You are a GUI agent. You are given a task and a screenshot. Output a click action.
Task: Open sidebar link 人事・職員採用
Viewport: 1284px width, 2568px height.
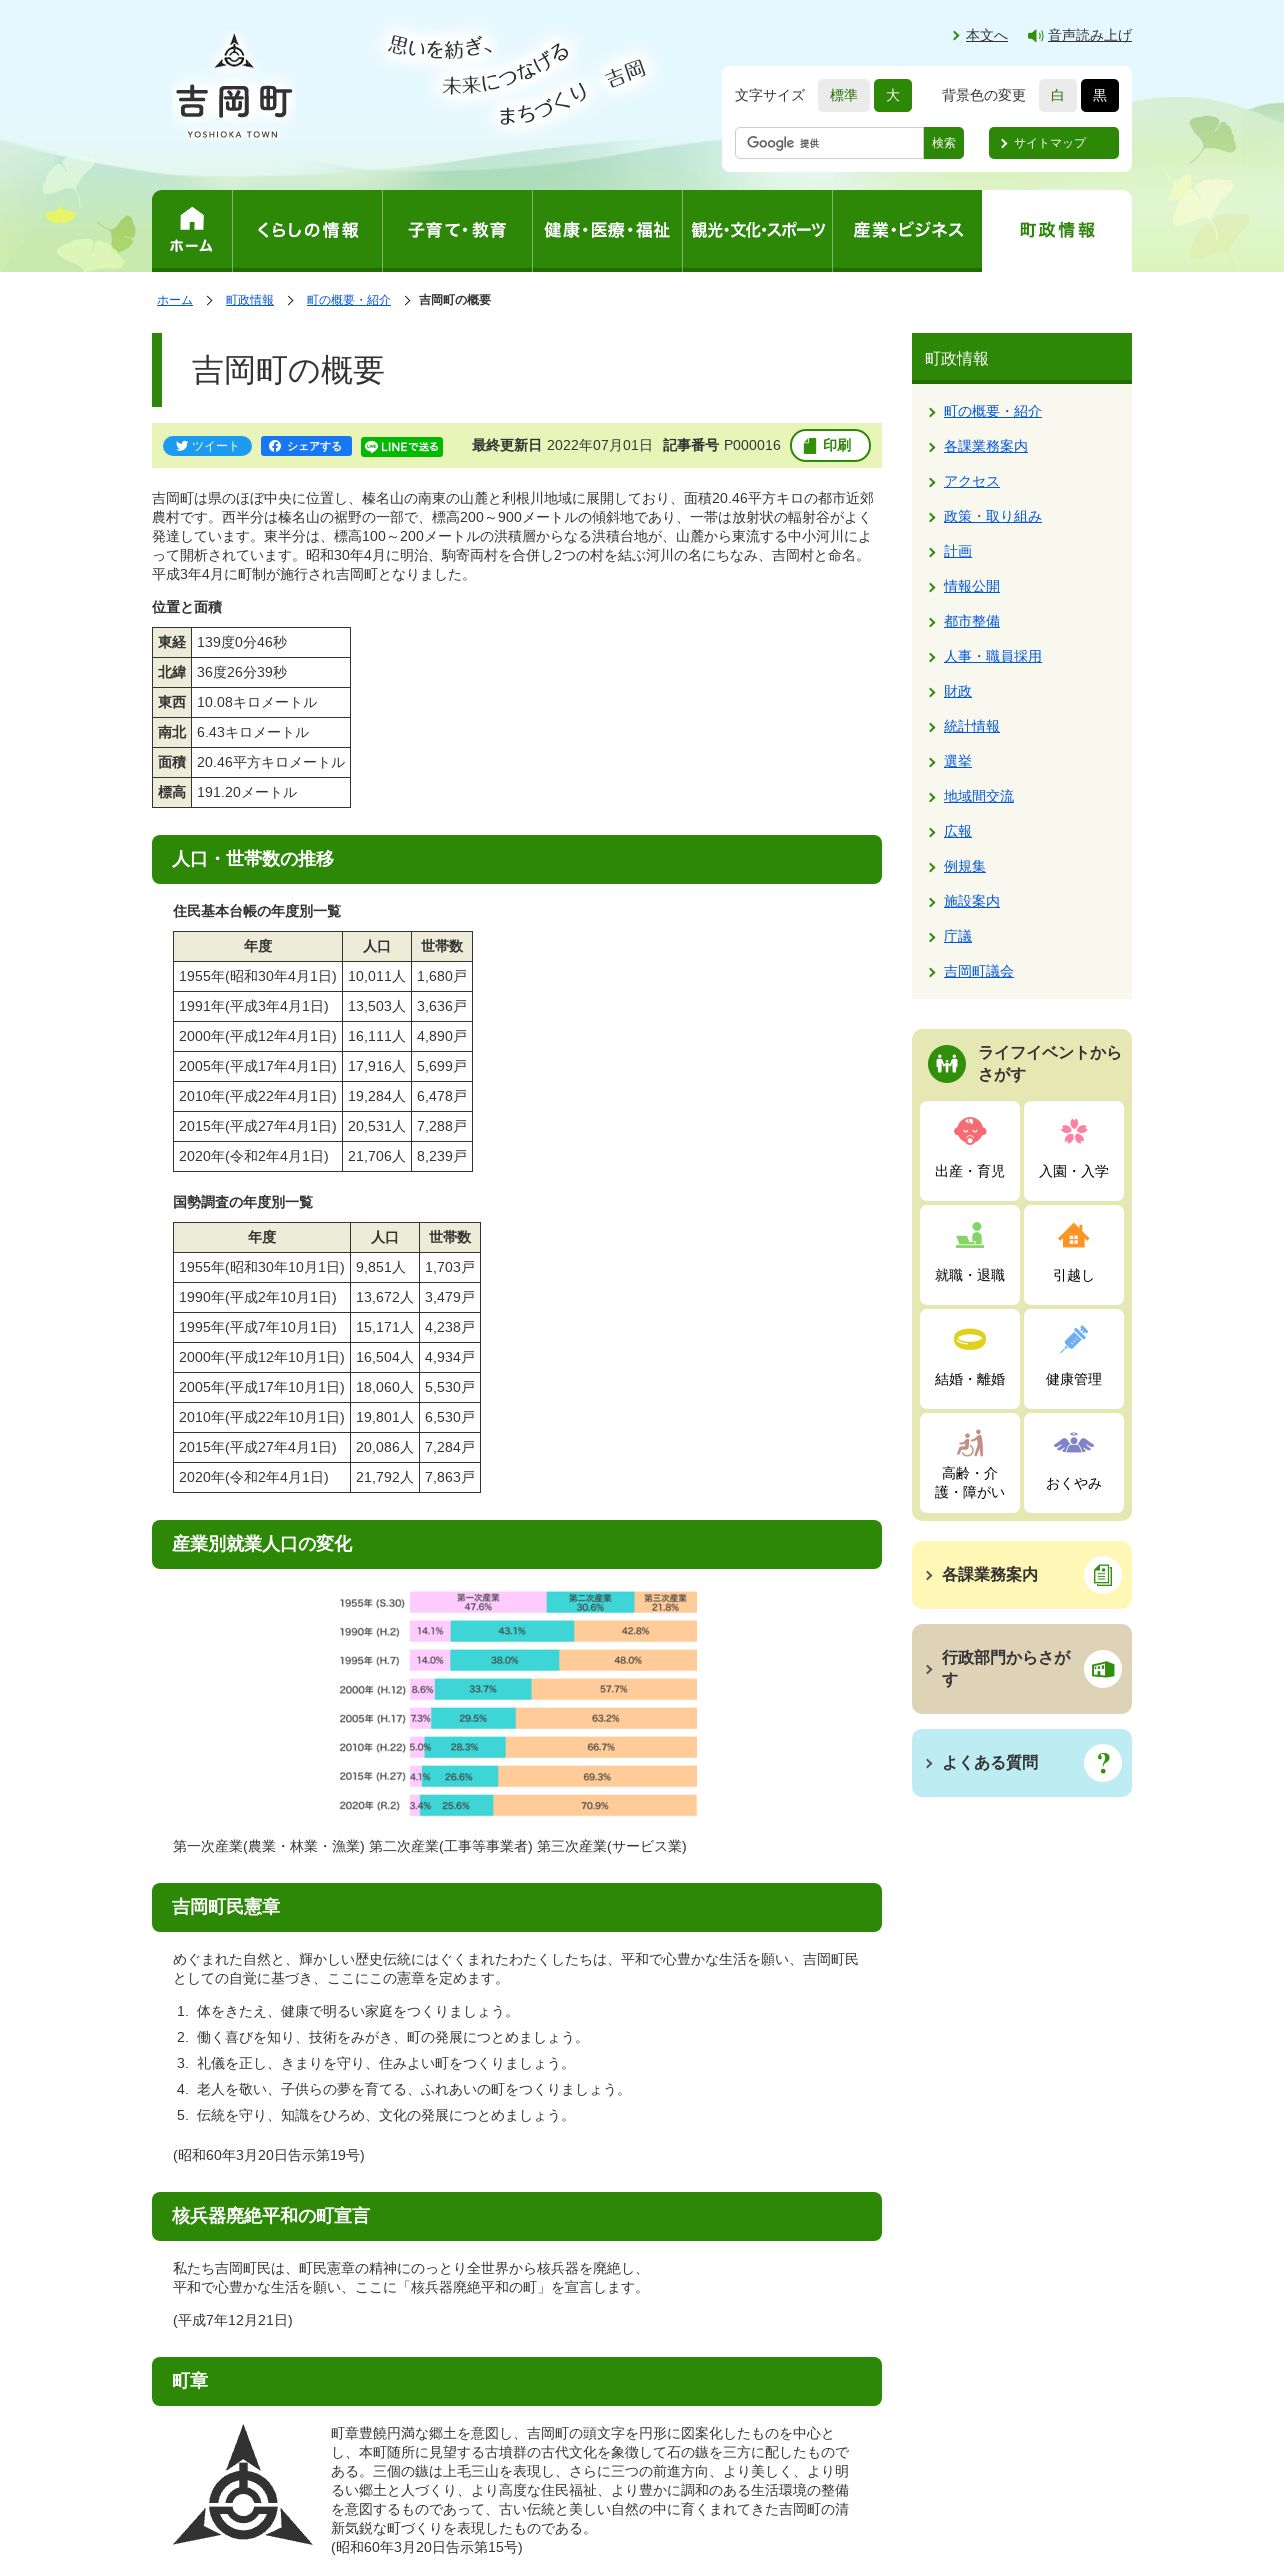(992, 656)
